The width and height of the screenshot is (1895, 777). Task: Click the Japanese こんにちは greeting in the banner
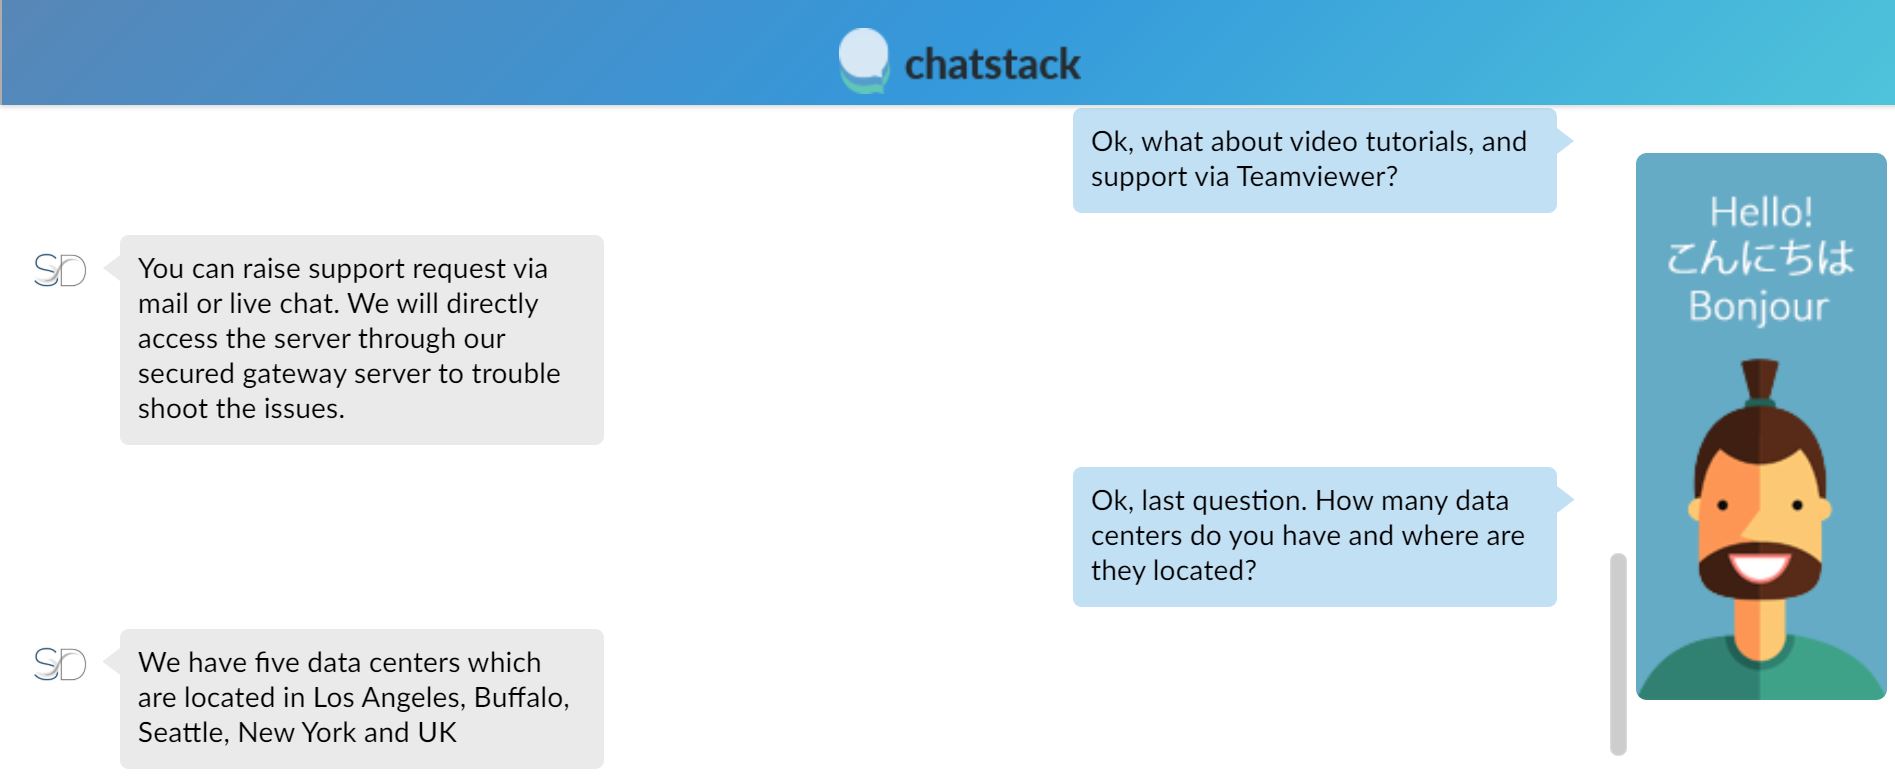[1760, 259]
